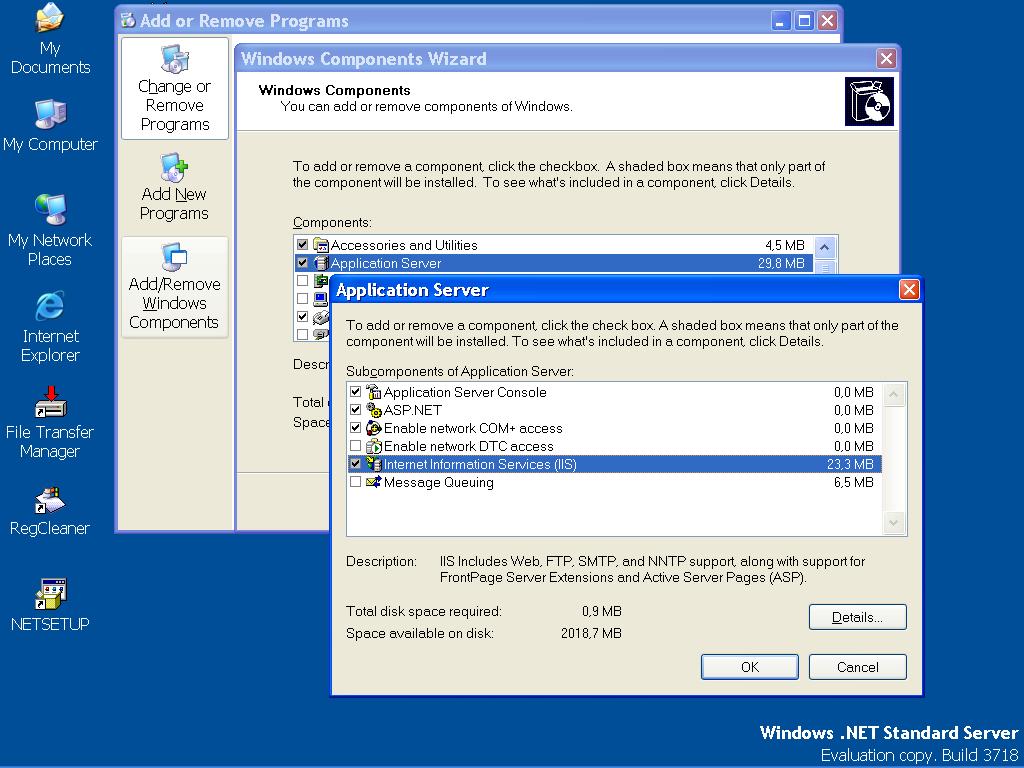Select 'Accessories and Utilities' row in wizard
The image size is (1024, 768).
(552, 245)
